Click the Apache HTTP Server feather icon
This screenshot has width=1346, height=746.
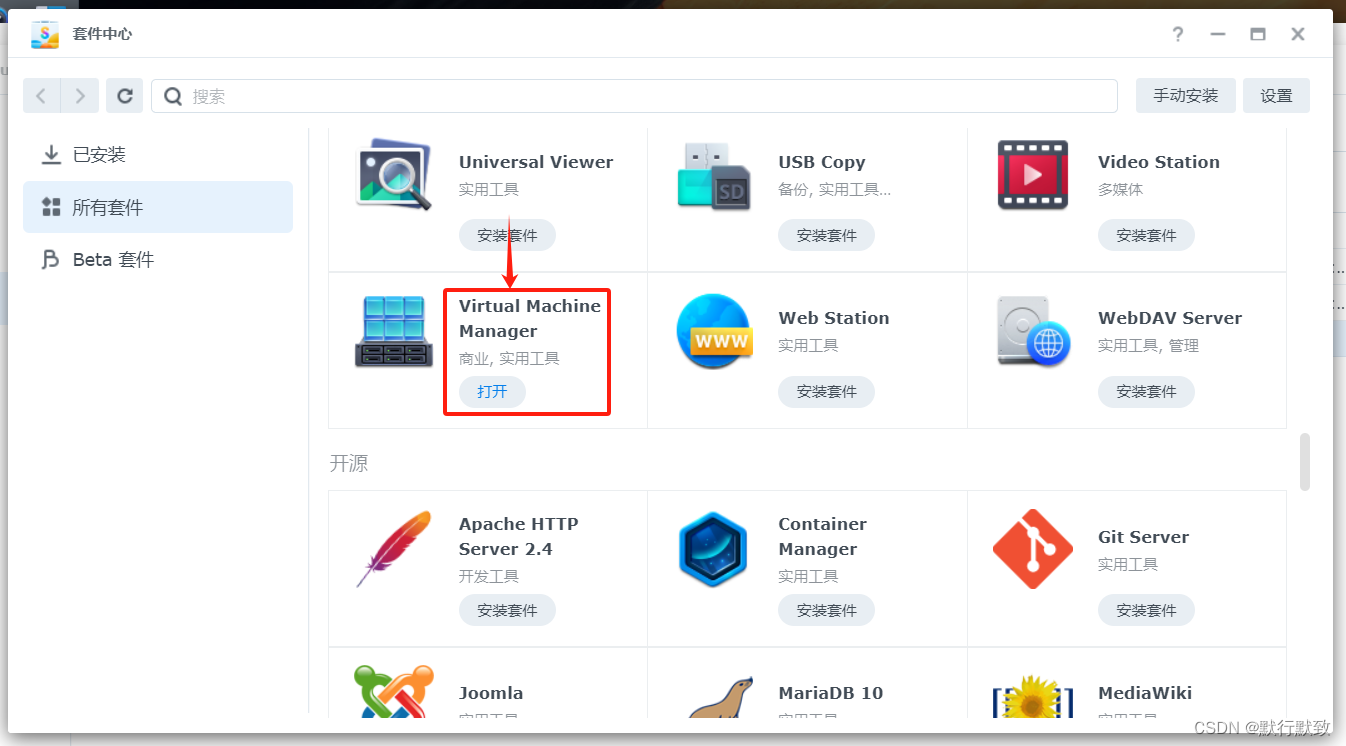tap(394, 549)
